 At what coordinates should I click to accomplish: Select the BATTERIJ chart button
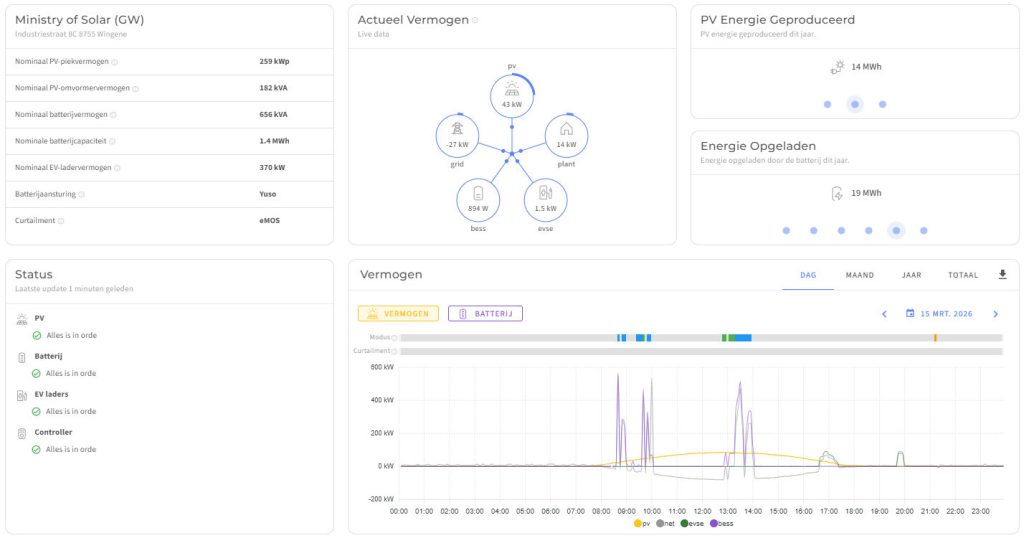coord(485,314)
